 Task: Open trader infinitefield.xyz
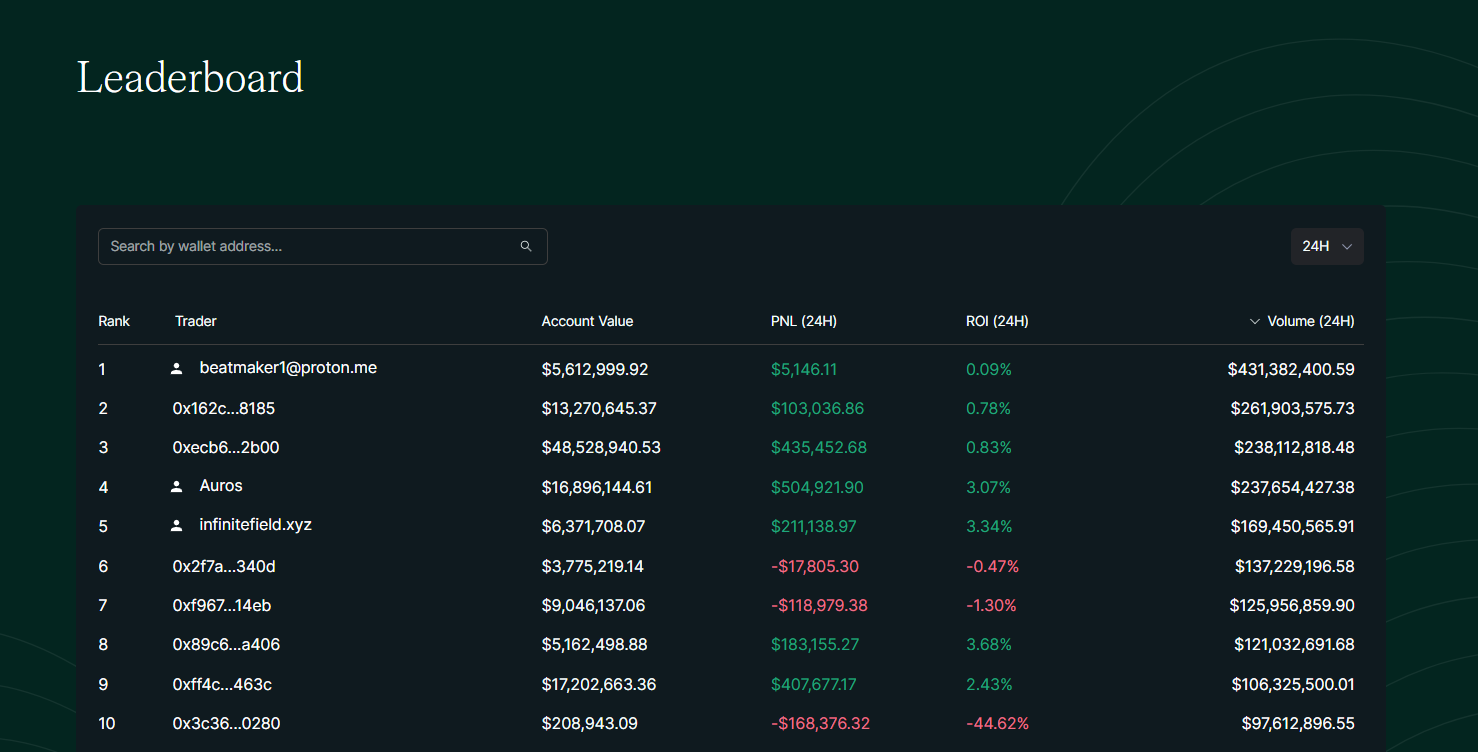tap(256, 525)
